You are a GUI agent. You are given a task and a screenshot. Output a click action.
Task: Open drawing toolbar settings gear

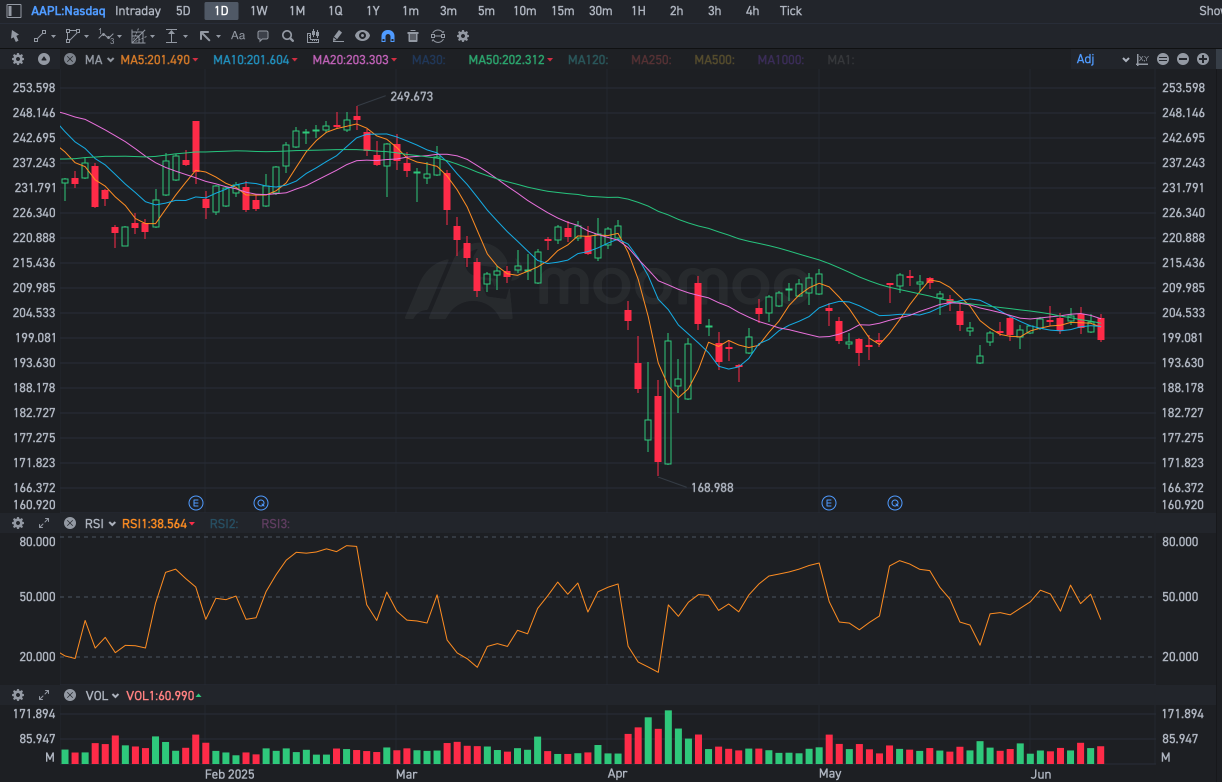(x=463, y=36)
